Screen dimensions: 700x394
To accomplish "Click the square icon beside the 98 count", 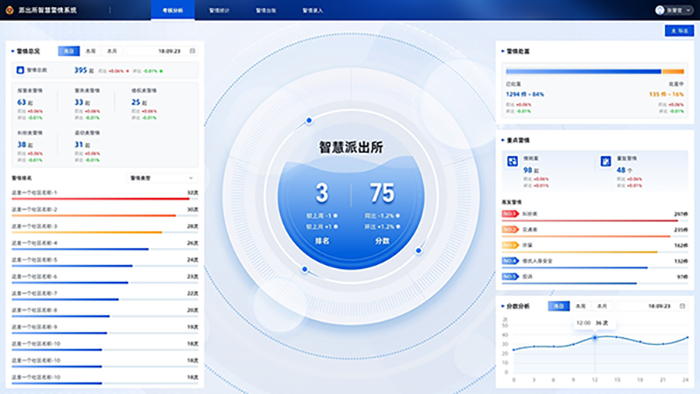I will pos(512,161).
